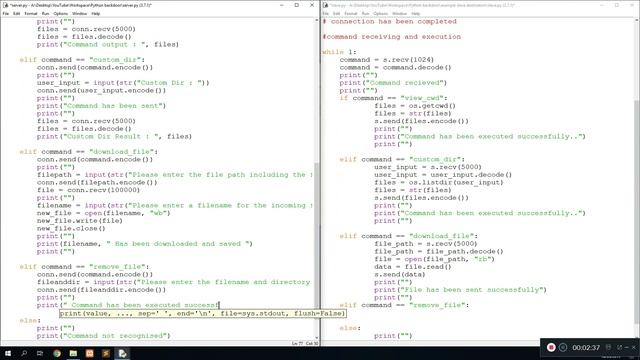Click the Col status indicator in server.py

[x=312, y=344]
